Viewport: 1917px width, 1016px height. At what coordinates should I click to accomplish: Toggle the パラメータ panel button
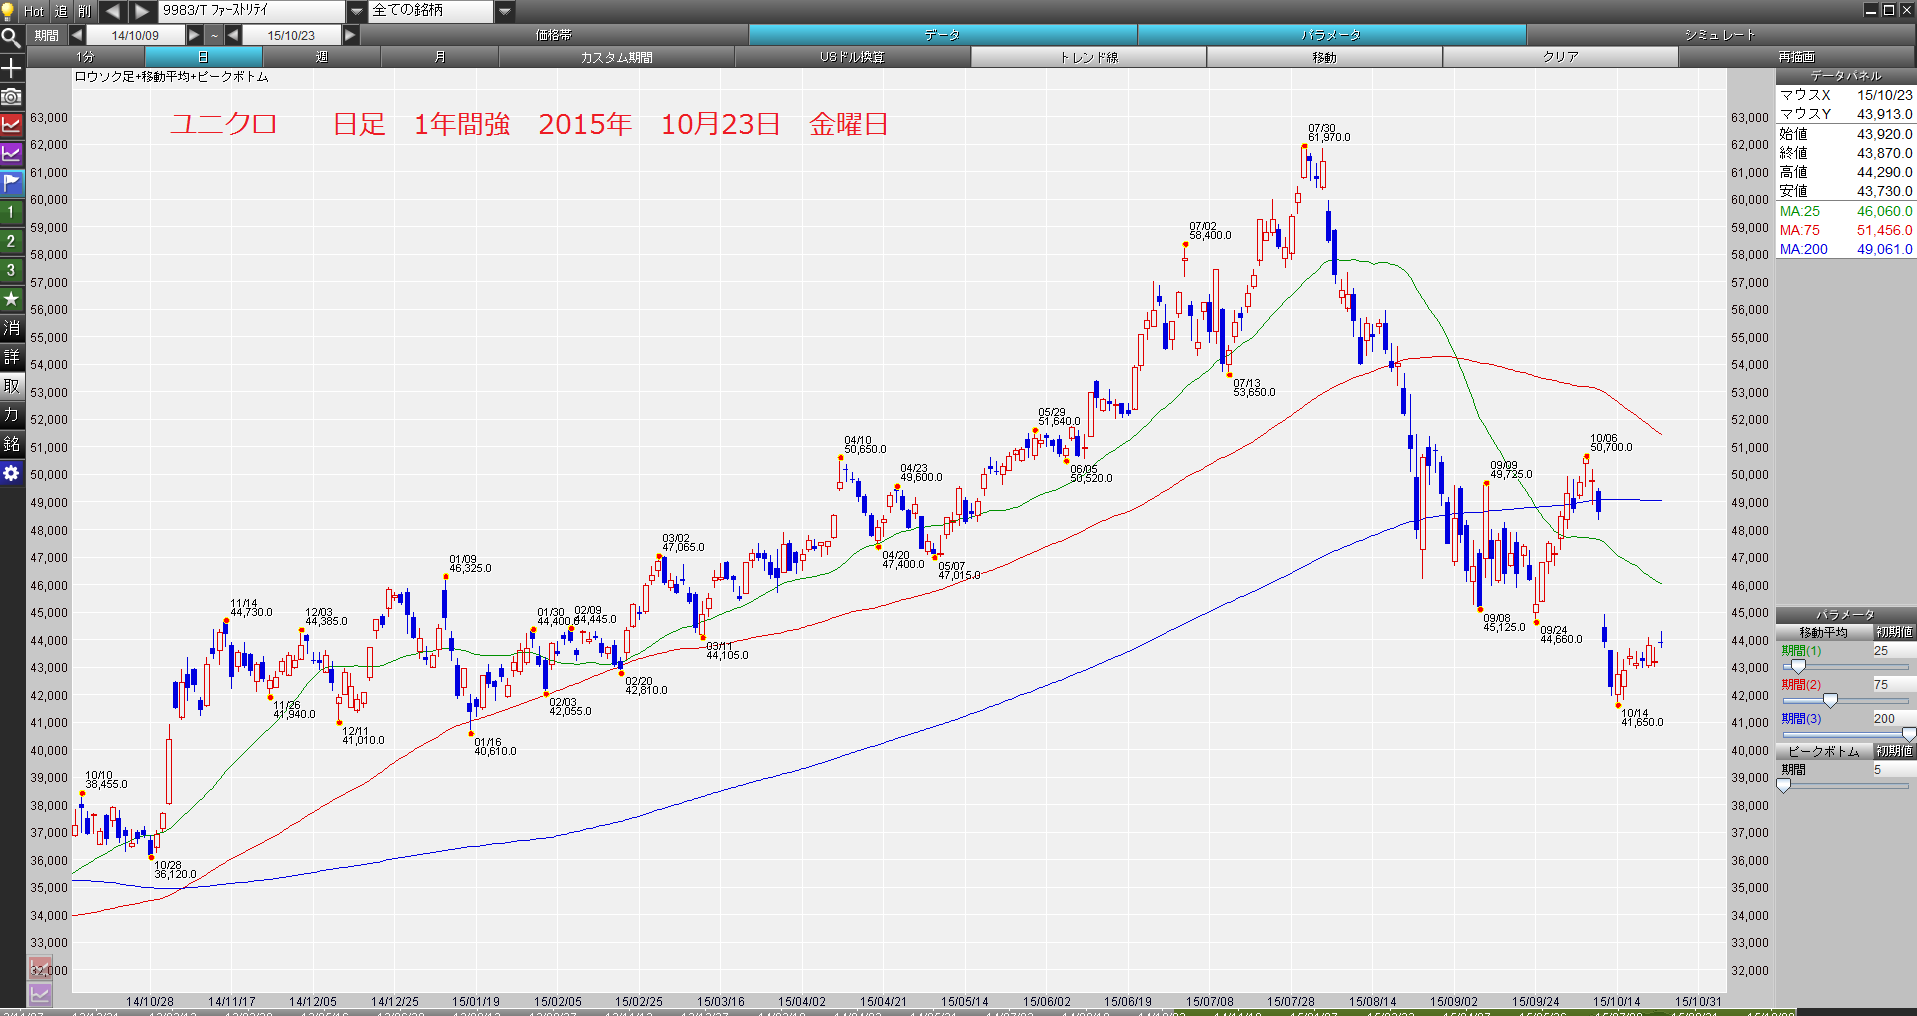(x=1331, y=35)
